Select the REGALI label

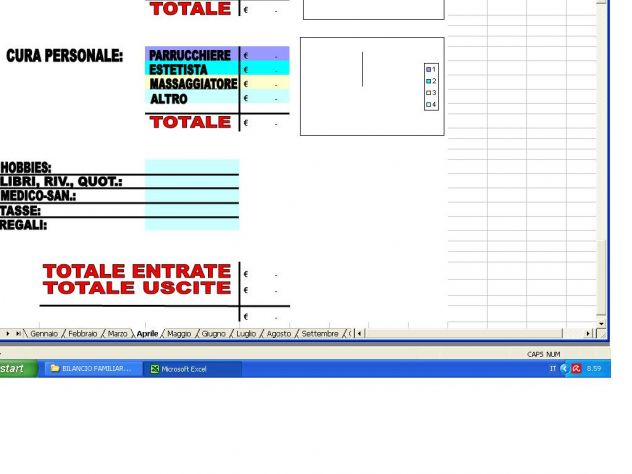pyautogui.click(x=23, y=225)
